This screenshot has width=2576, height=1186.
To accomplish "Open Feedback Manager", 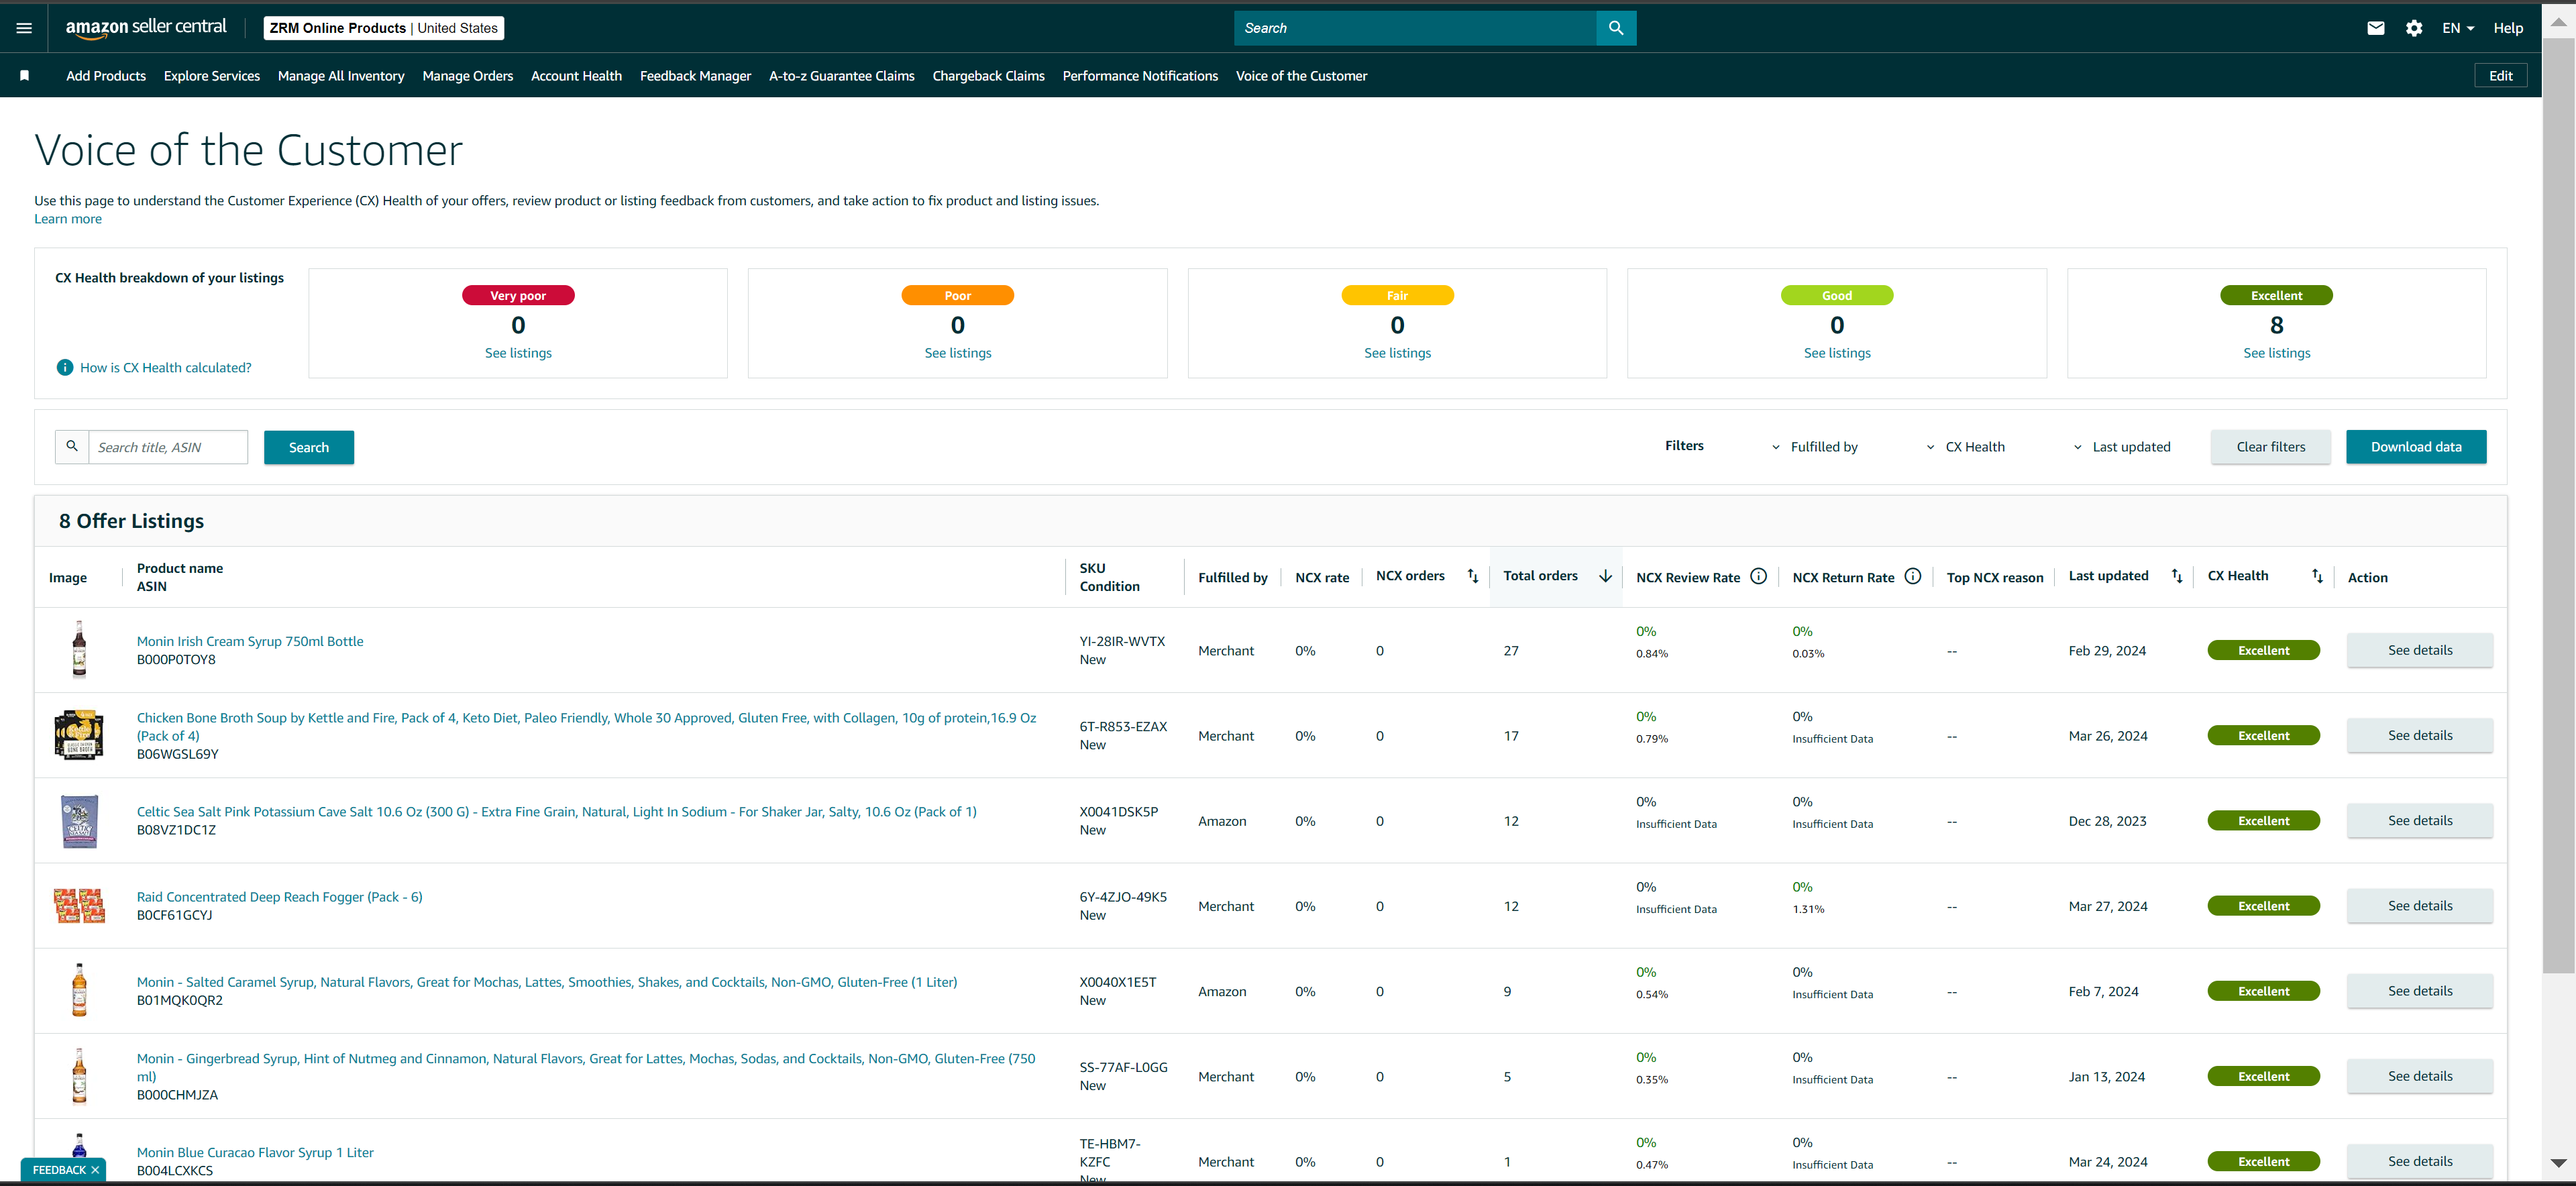I will [x=695, y=76].
